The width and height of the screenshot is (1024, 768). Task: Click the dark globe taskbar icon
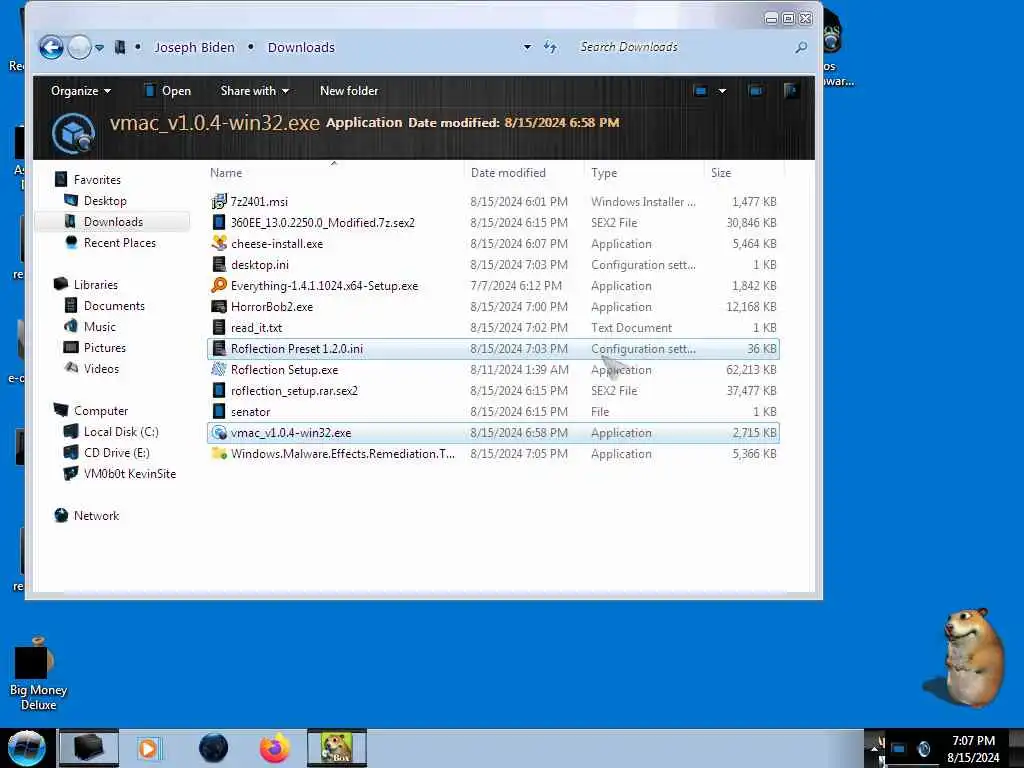pos(214,748)
